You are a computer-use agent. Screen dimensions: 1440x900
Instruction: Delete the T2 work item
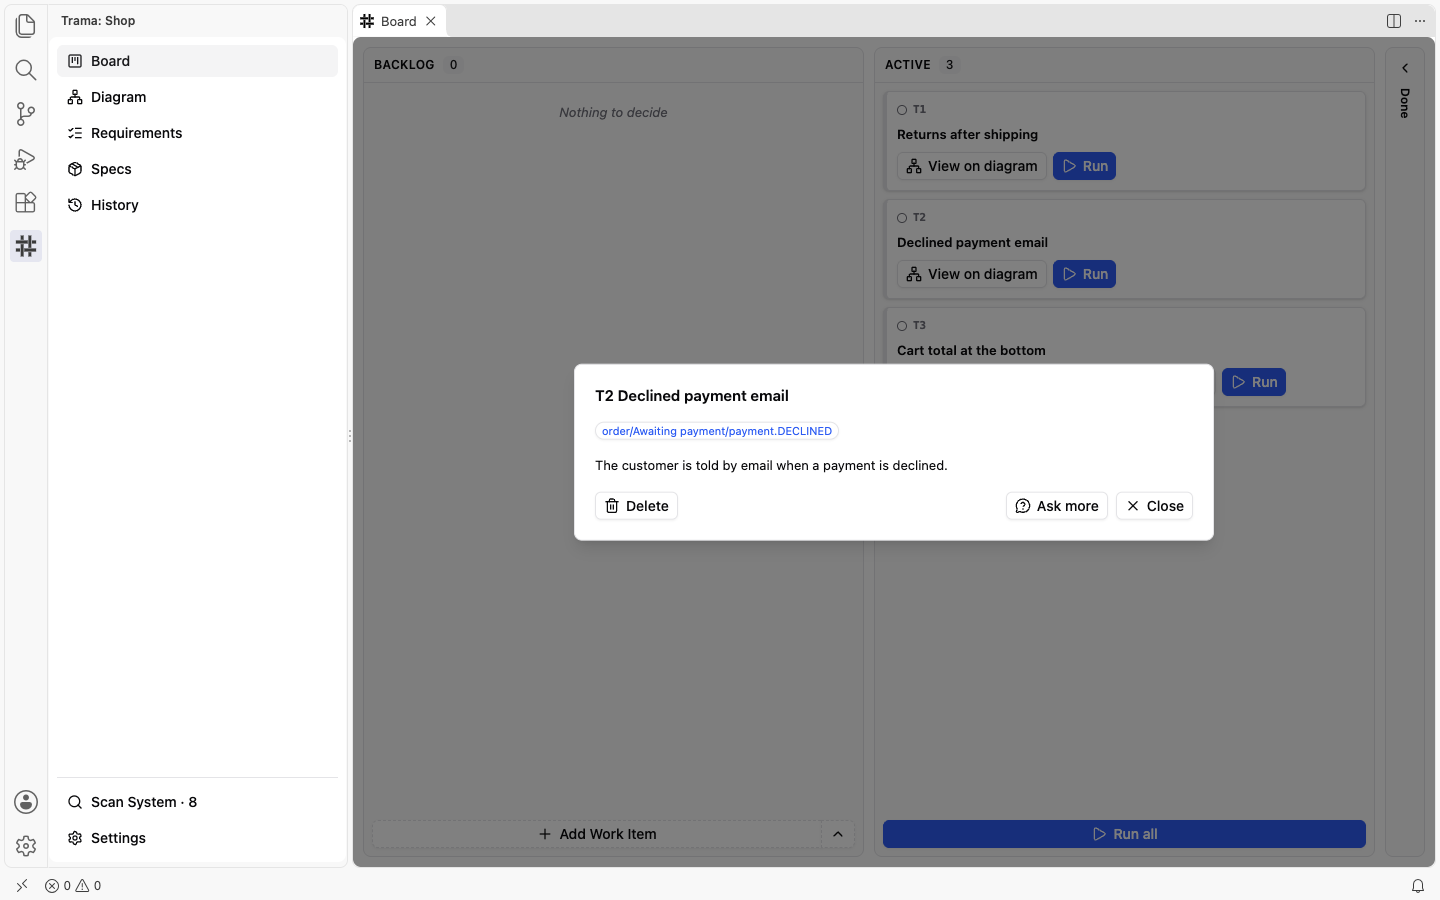[636, 506]
